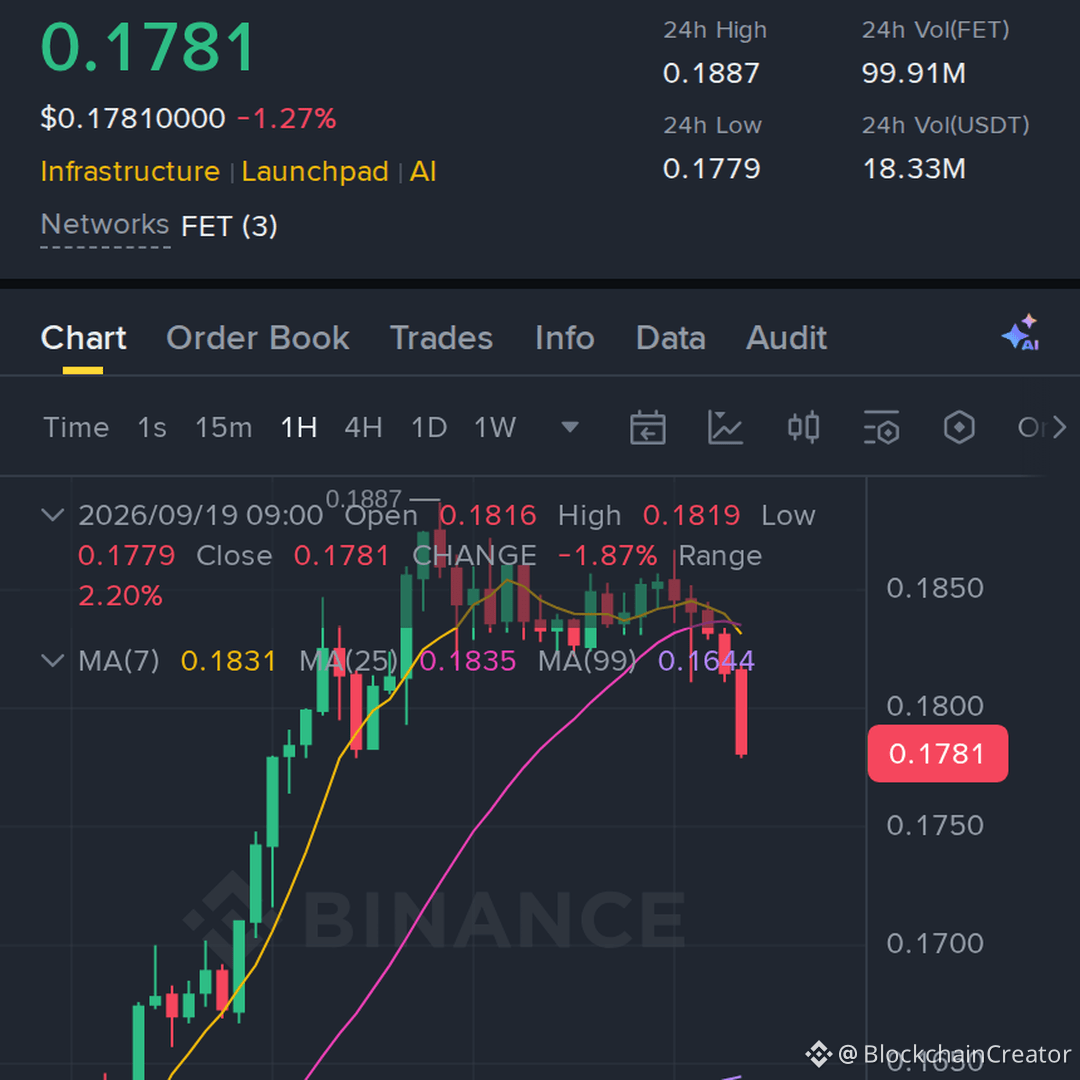Collapse the MA indicator legend chevron
Screen dimensions: 1080x1080
point(53,661)
